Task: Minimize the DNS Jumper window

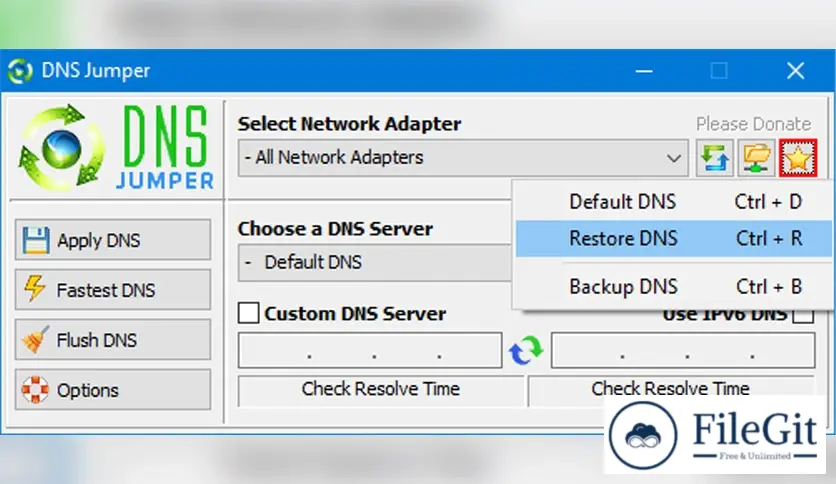Action: click(644, 70)
